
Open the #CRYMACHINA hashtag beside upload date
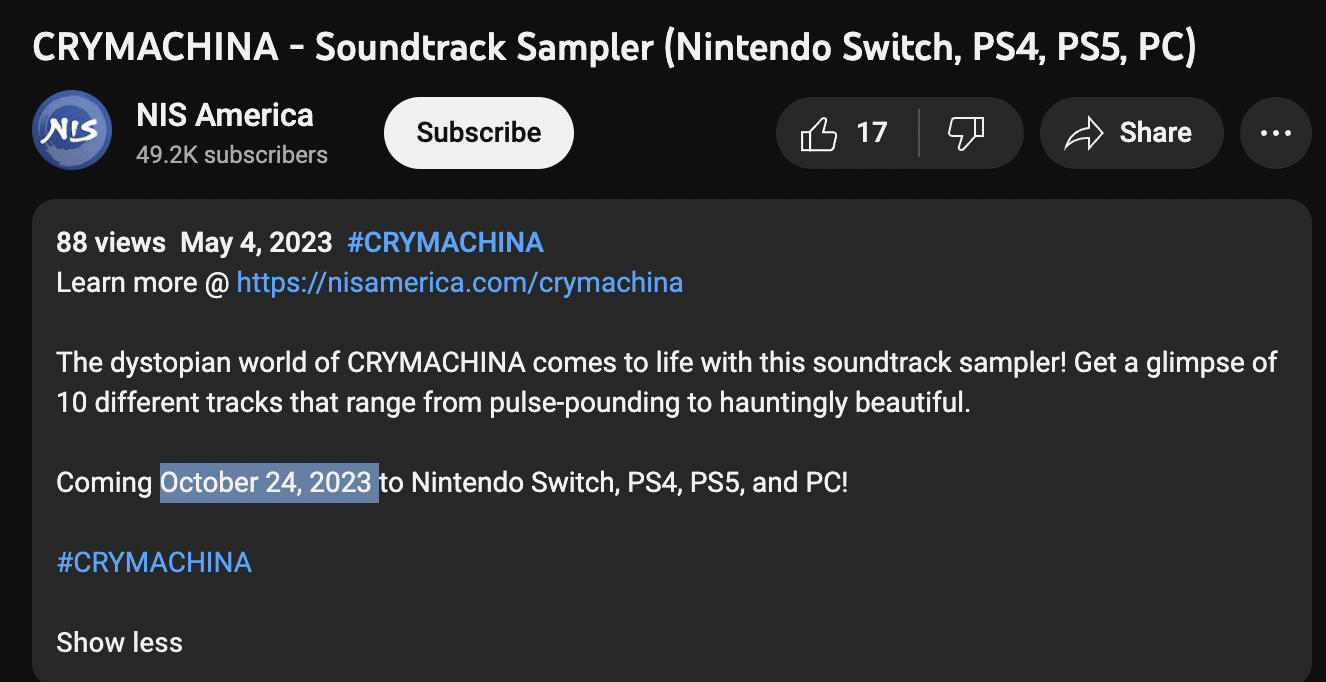(x=445, y=242)
